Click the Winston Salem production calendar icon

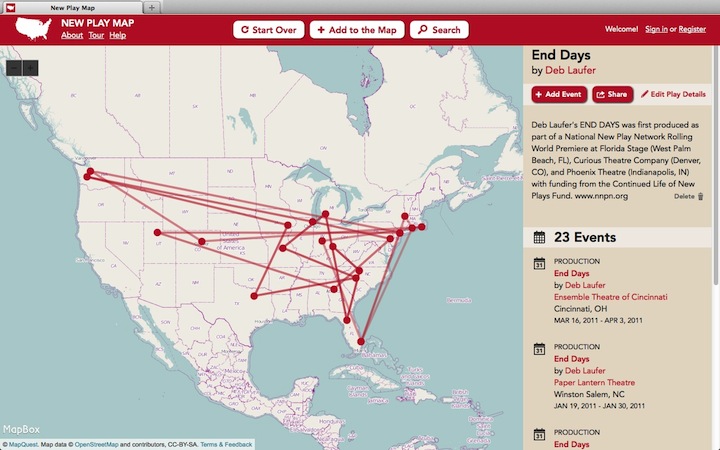coord(539,350)
